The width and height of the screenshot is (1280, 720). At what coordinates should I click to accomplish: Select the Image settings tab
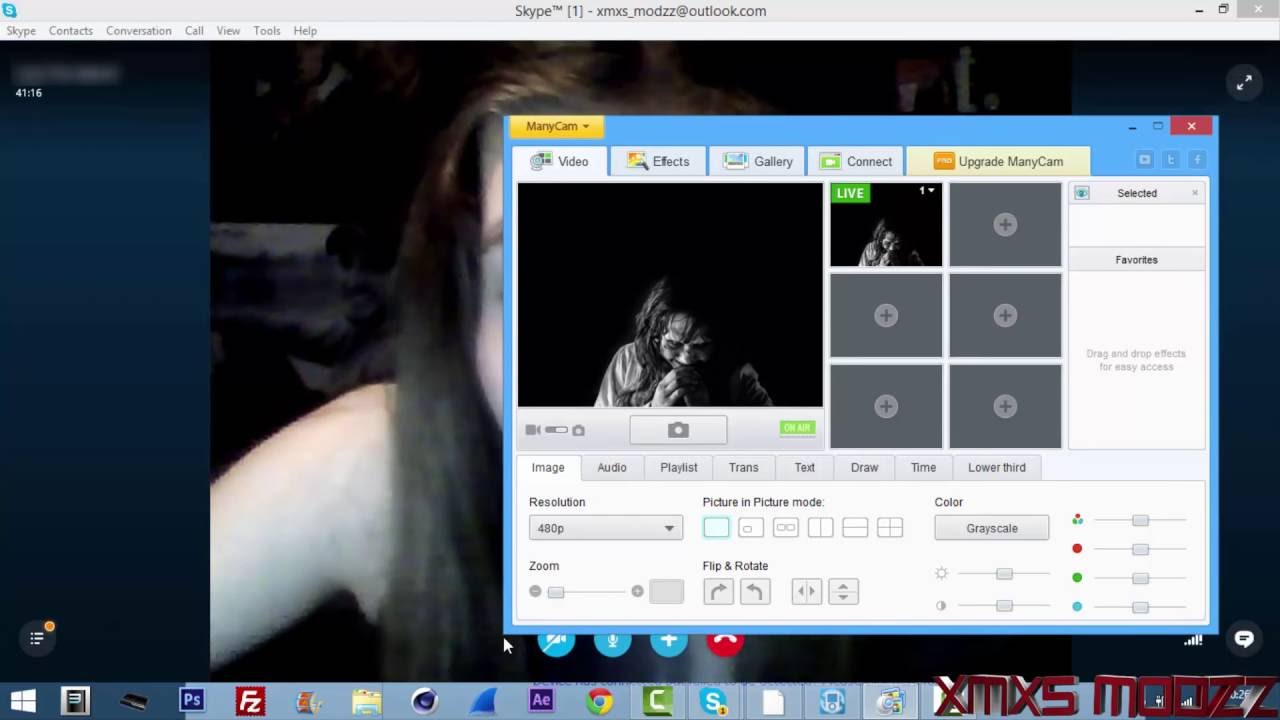(x=548, y=467)
